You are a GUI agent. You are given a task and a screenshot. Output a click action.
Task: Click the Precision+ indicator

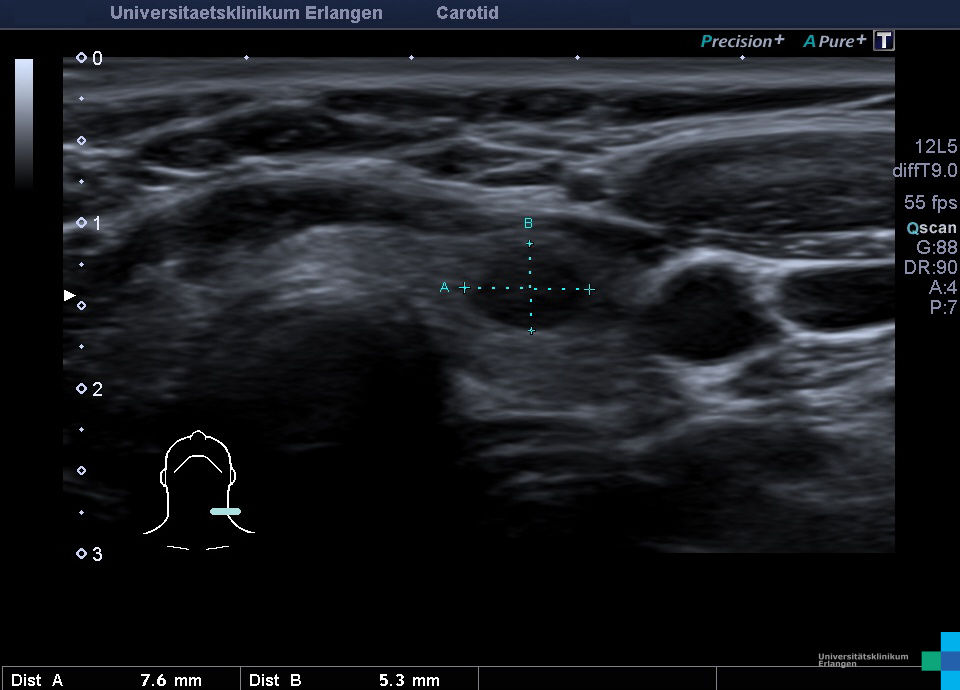pyautogui.click(x=742, y=41)
